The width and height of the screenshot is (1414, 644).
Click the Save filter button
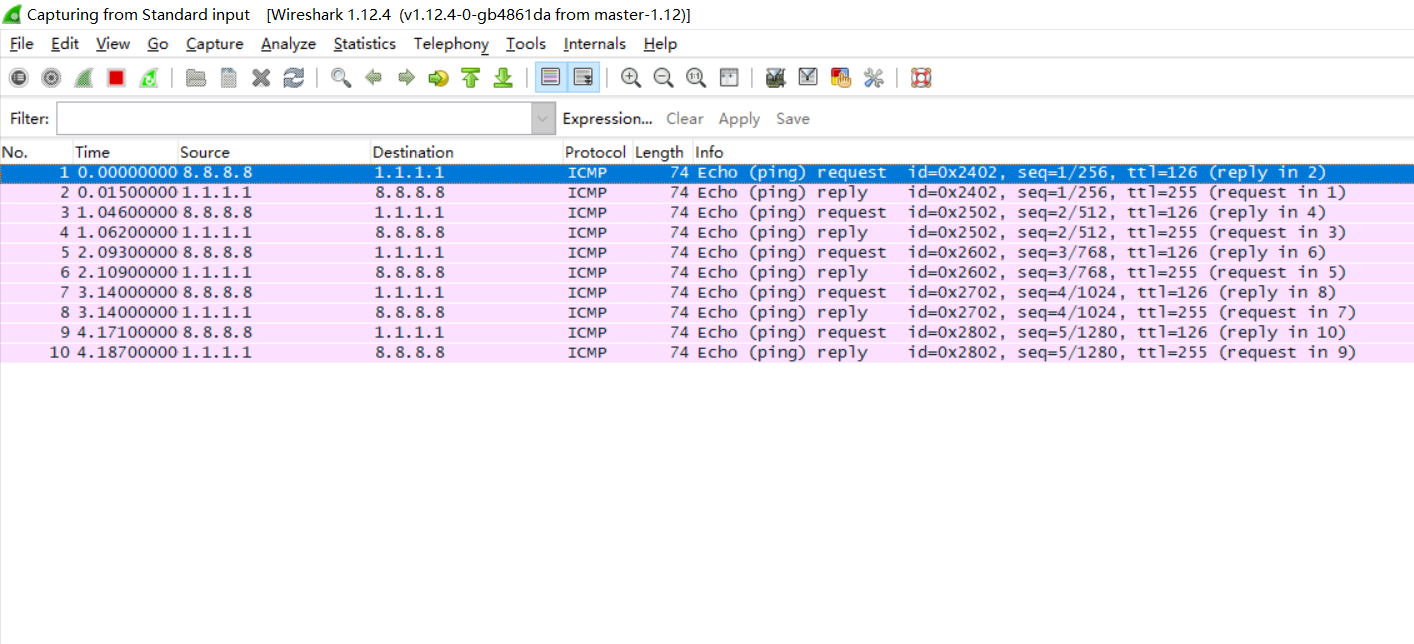pyautogui.click(x=793, y=119)
